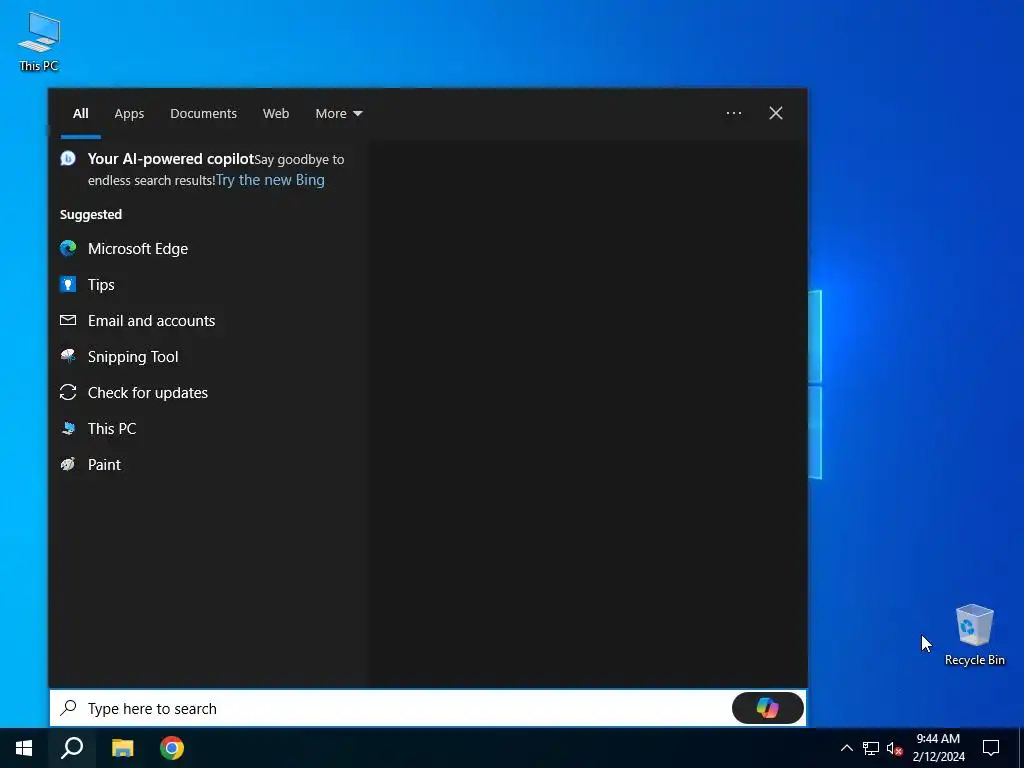Click the muted volume tray icon
Viewport: 1024px width, 768px height.
click(x=894, y=748)
